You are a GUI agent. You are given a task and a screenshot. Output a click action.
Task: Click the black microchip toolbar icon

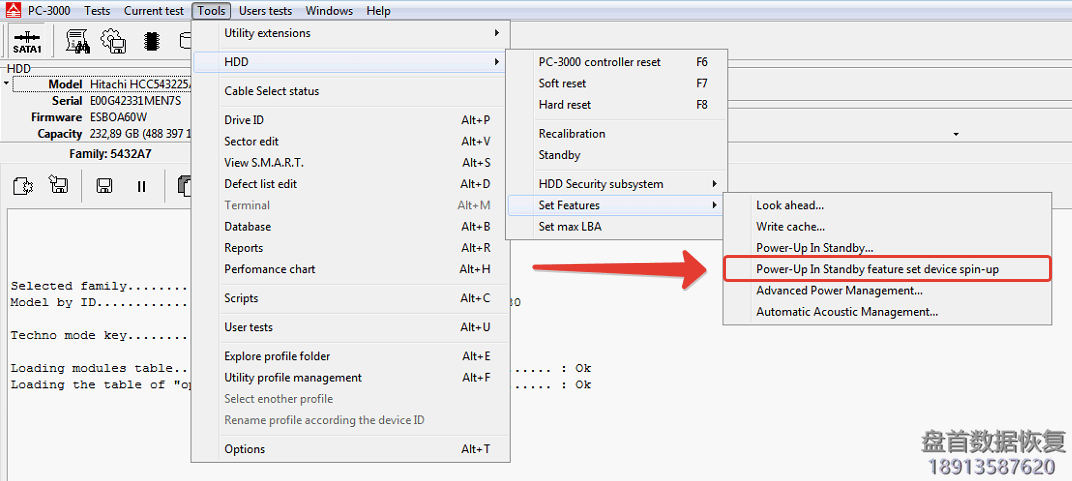[x=151, y=41]
